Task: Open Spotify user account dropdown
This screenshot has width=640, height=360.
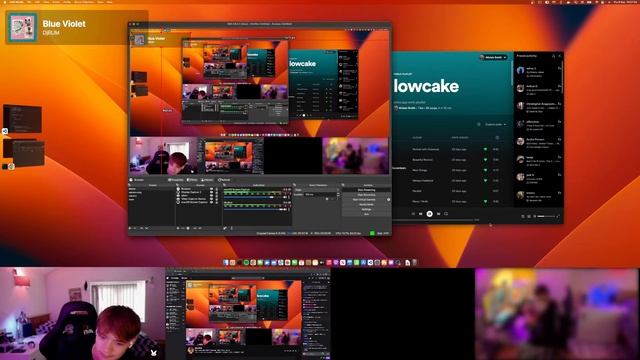Action: (x=493, y=58)
